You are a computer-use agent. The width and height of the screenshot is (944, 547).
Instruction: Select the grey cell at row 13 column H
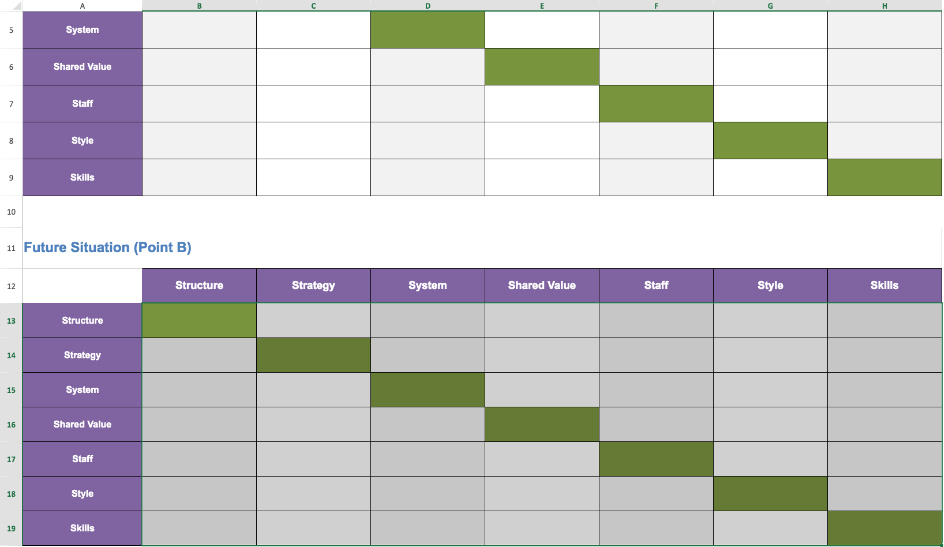tap(884, 321)
